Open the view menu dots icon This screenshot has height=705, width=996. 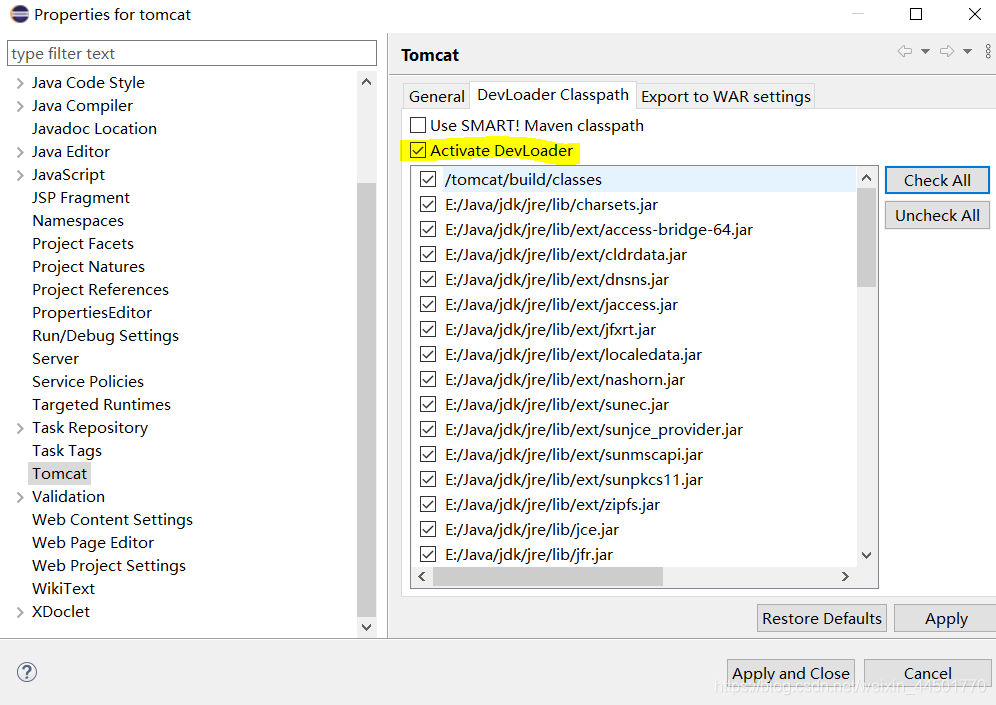coord(988,51)
